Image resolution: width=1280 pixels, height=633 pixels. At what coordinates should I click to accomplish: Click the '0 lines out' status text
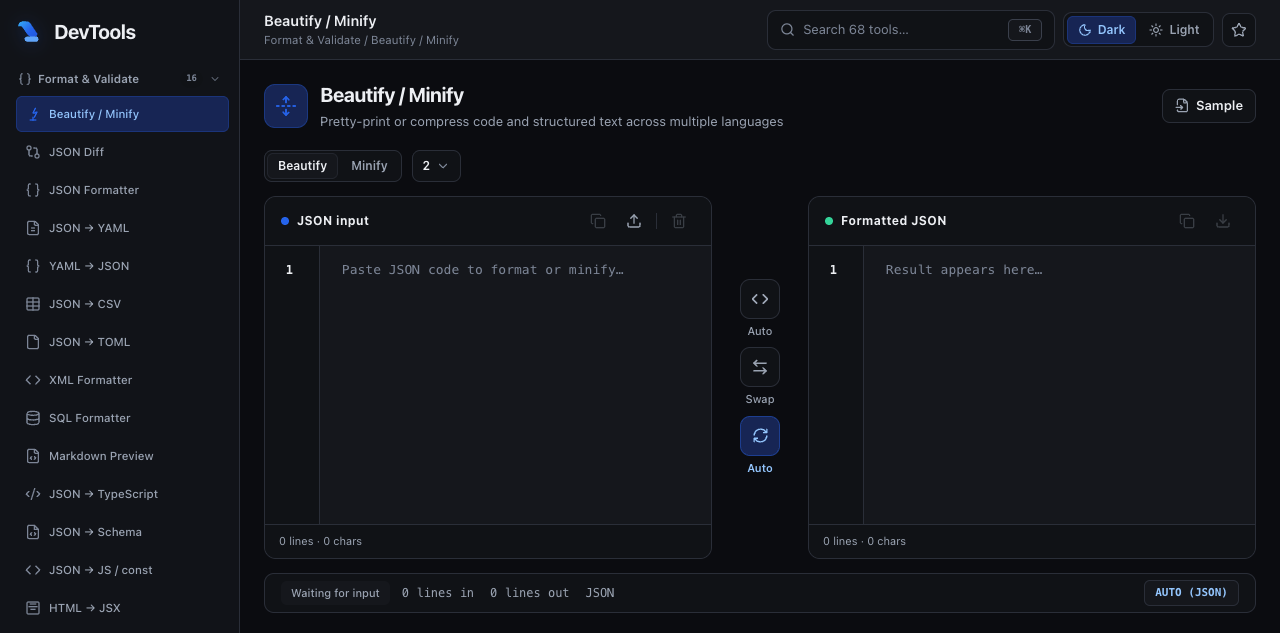click(529, 593)
